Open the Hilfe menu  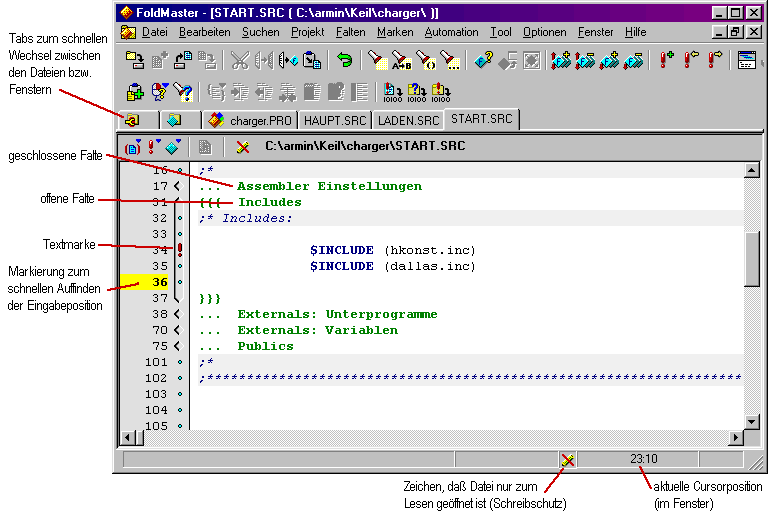click(635, 32)
